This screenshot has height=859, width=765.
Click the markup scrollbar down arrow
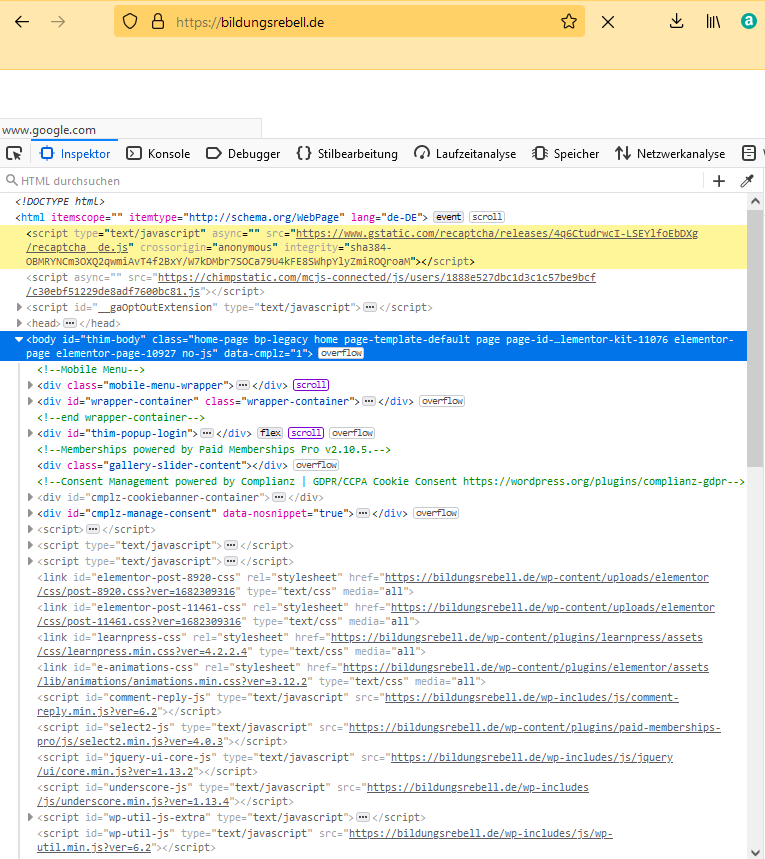click(x=755, y=852)
